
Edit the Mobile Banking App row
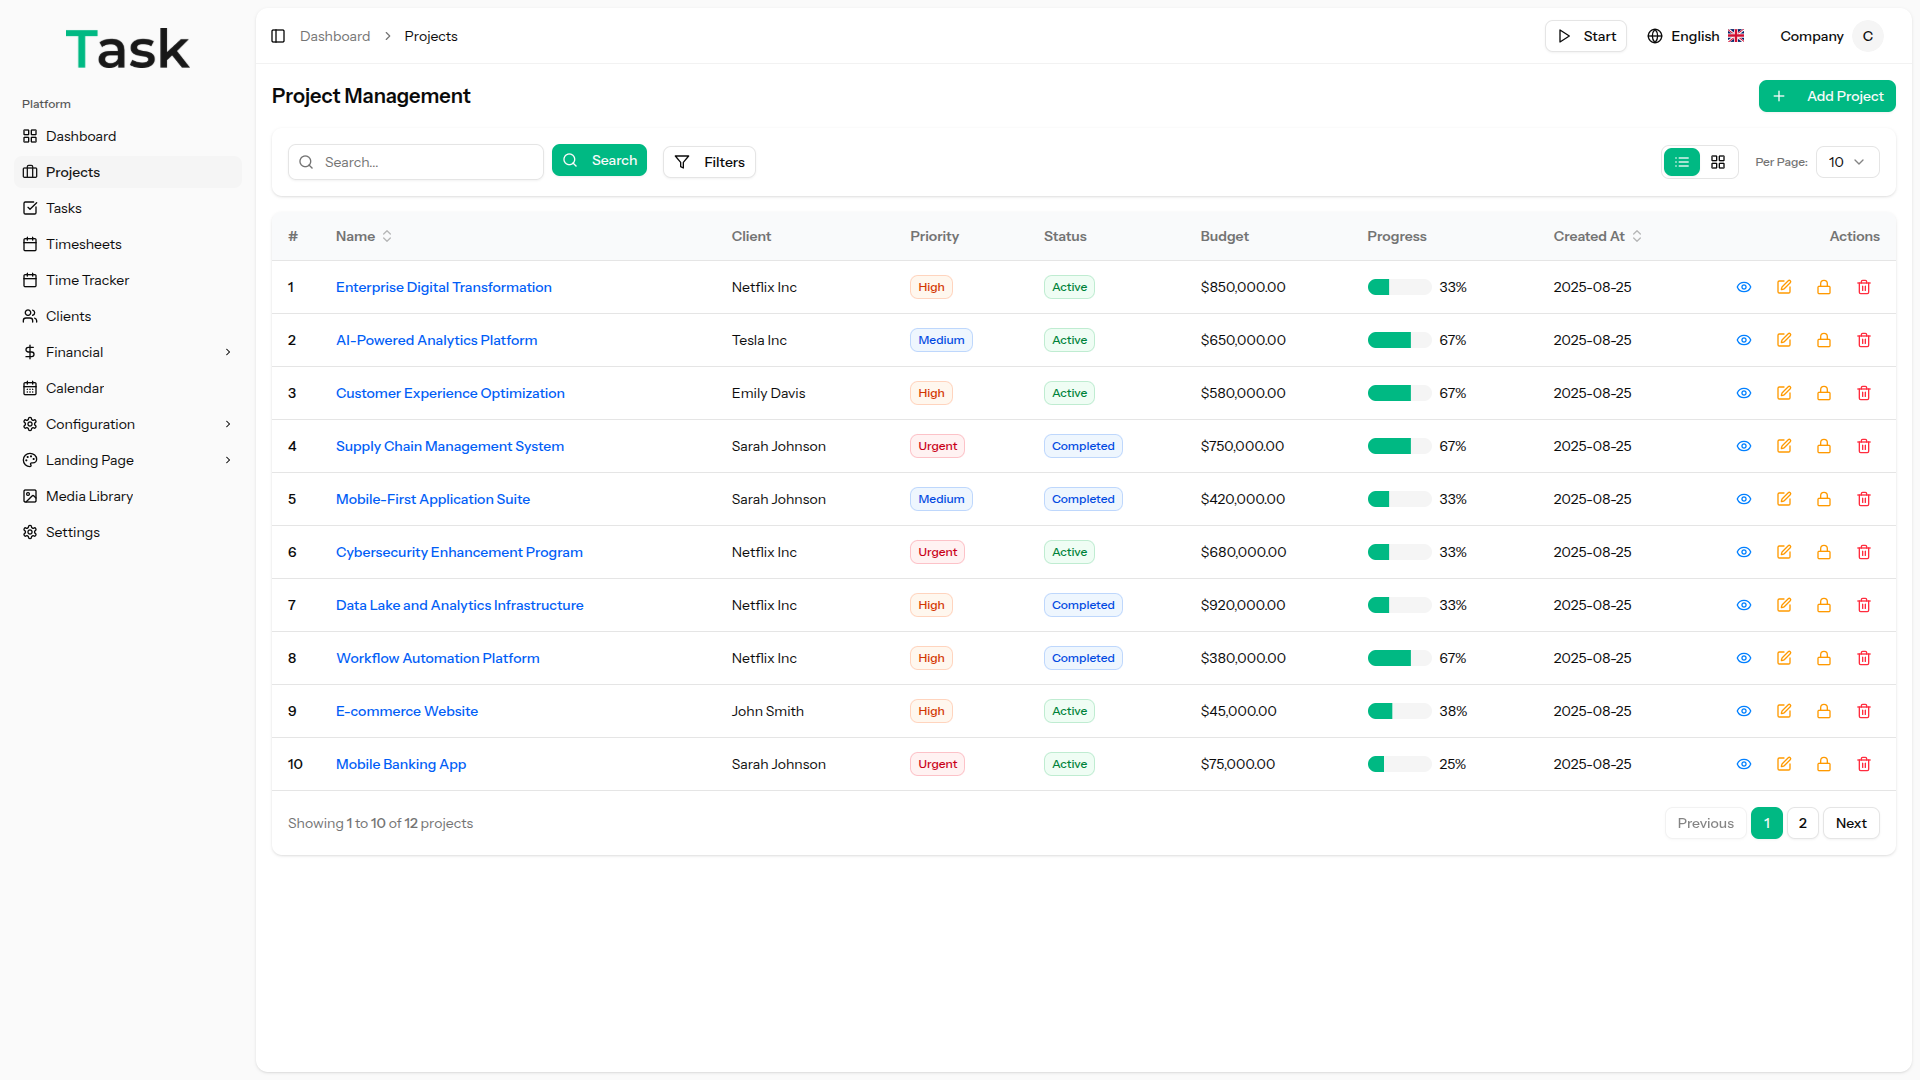click(x=1783, y=764)
